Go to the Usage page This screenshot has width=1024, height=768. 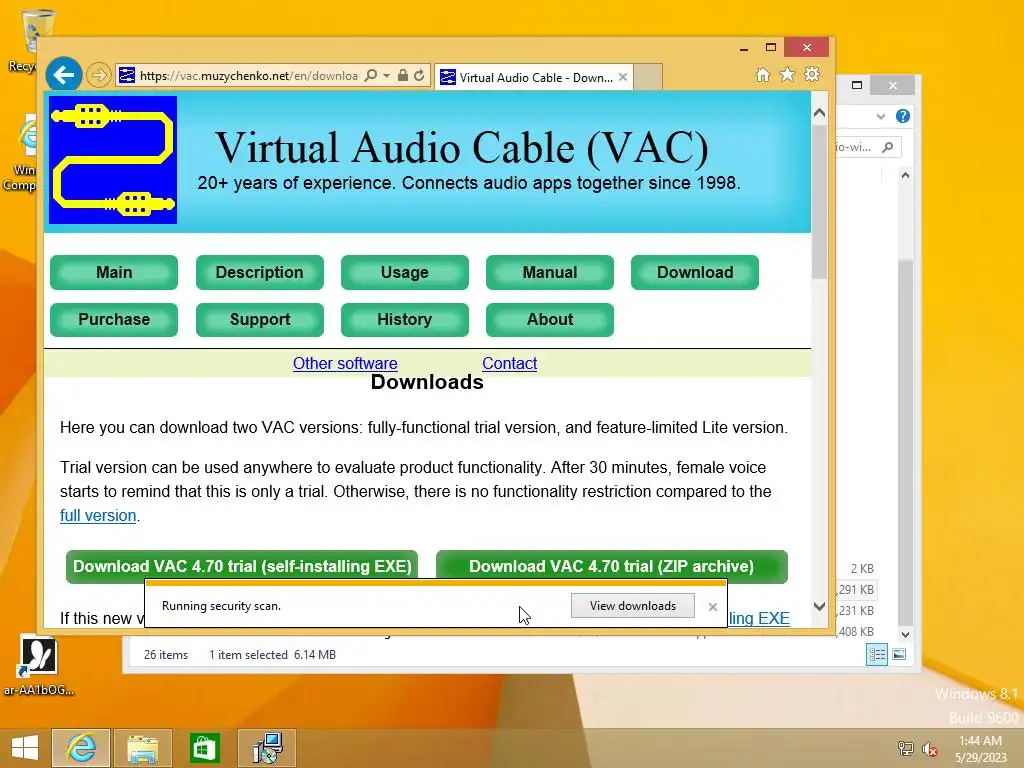click(404, 272)
